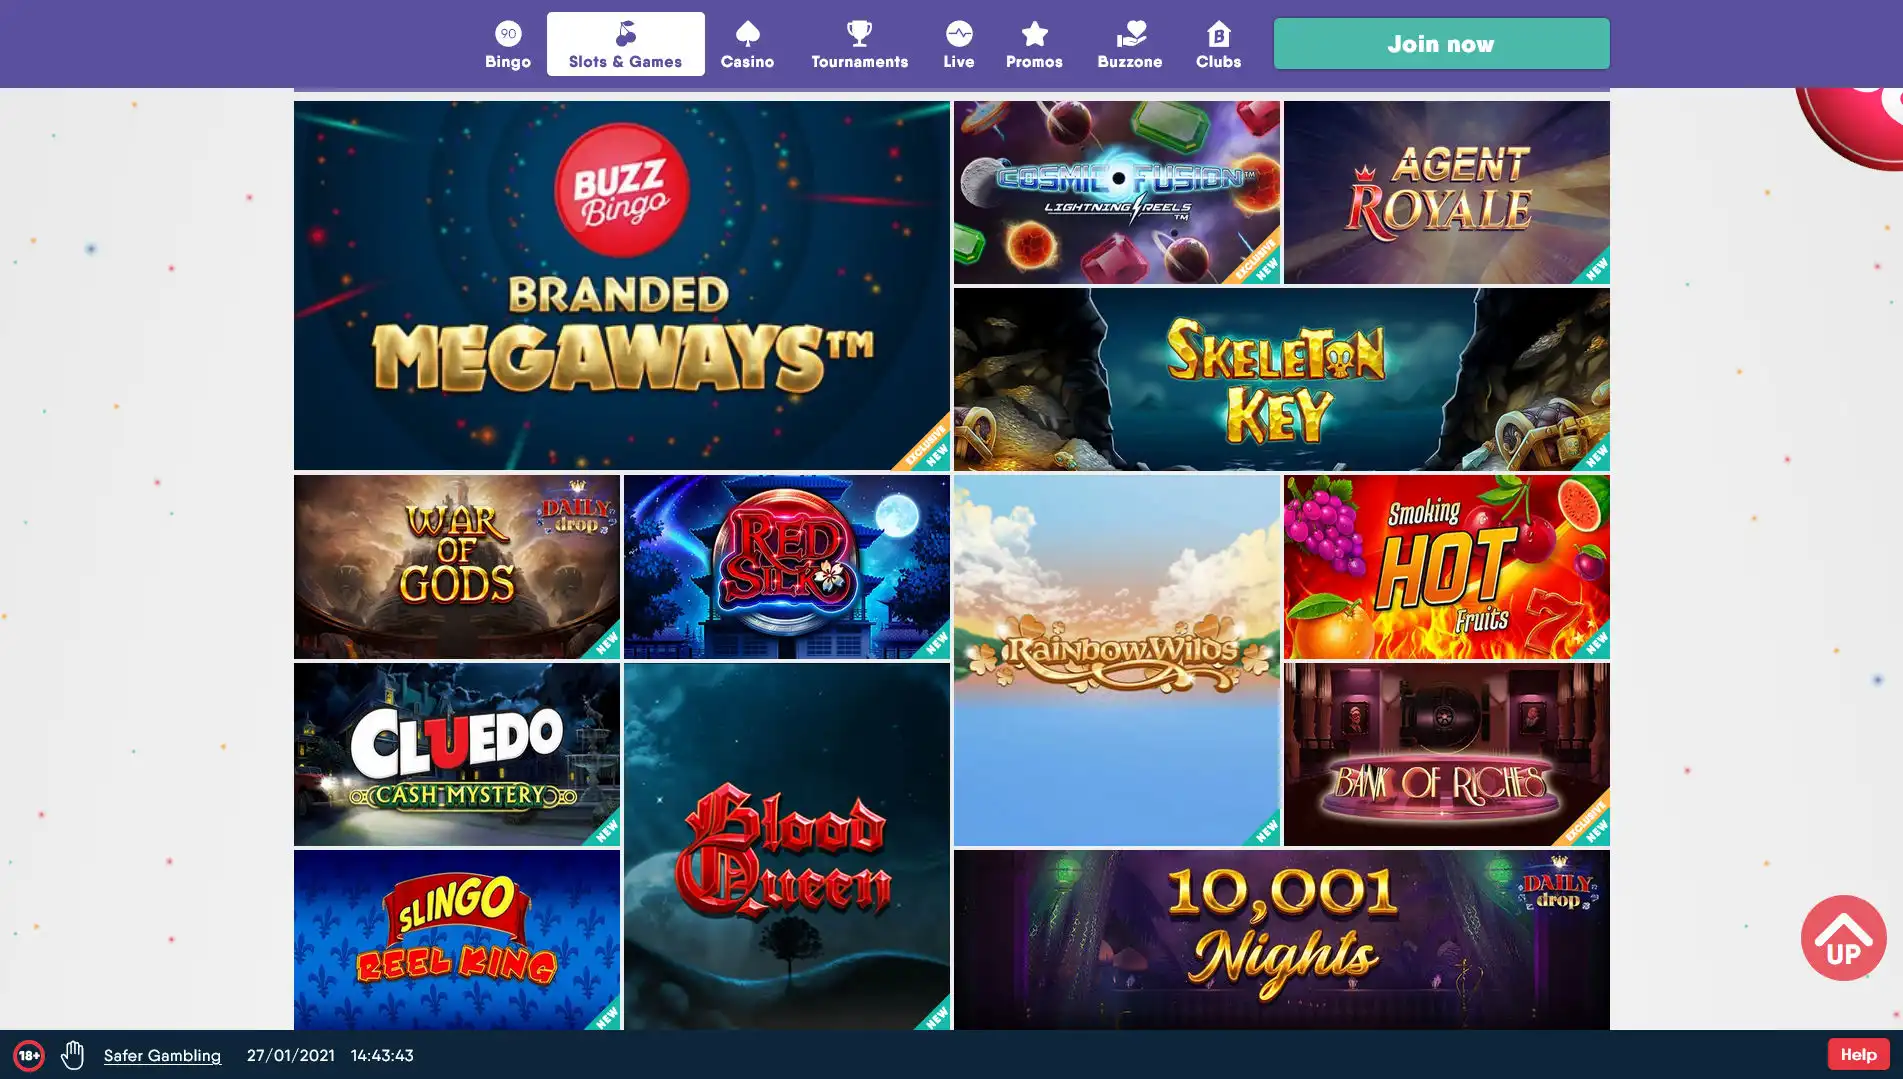Click the 18+ age restriction badge
Screen dimensions: 1903x1079
29,1055
